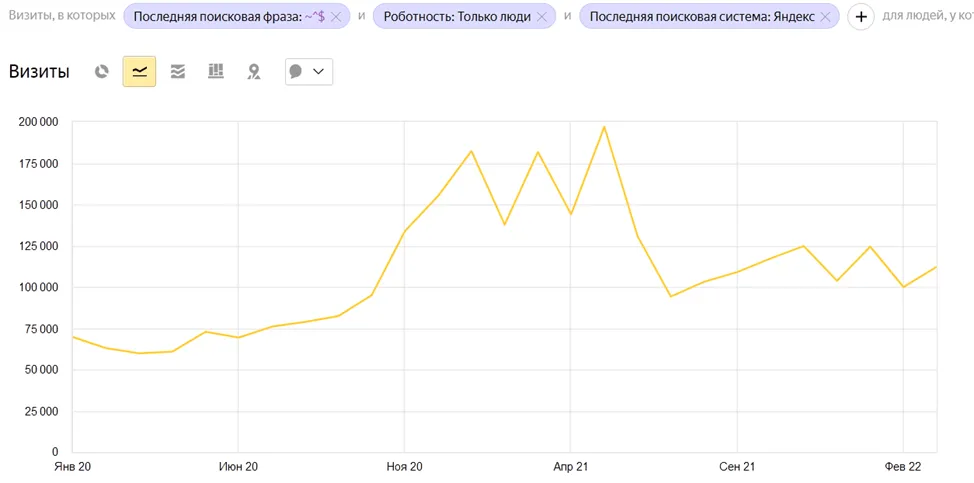
Task: Switch to column chart view
Action: point(216,71)
